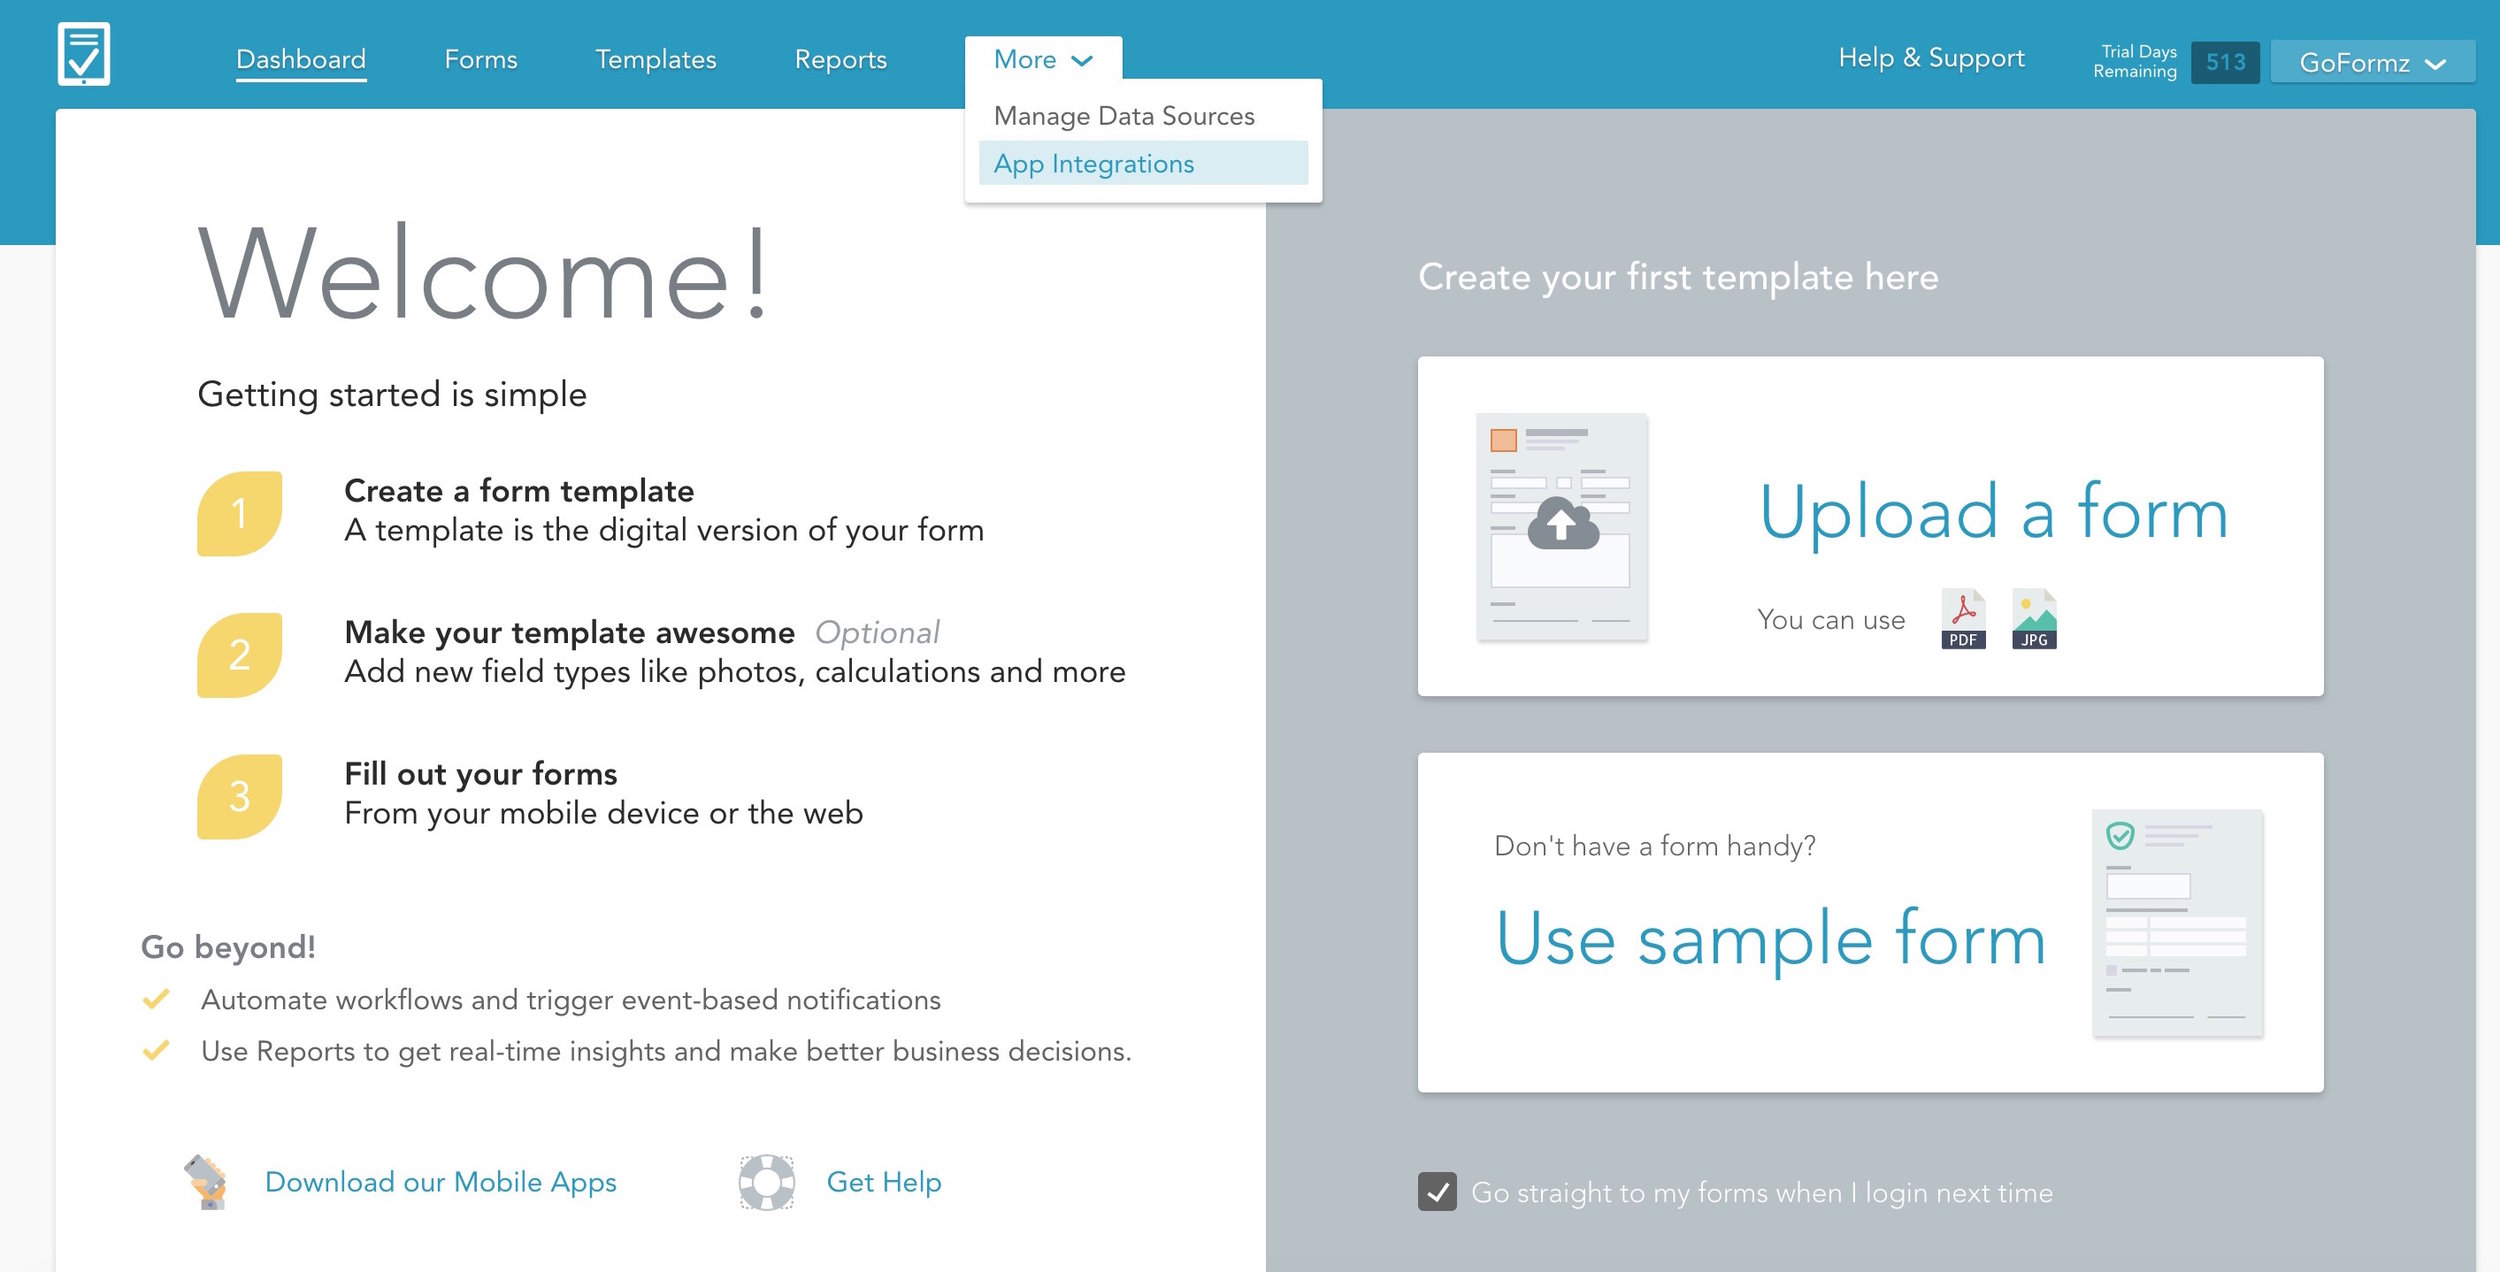The width and height of the screenshot is (2500, 1272).
Task: Click Download our Mobile Apps link
Action: (x=441, y=1182)
